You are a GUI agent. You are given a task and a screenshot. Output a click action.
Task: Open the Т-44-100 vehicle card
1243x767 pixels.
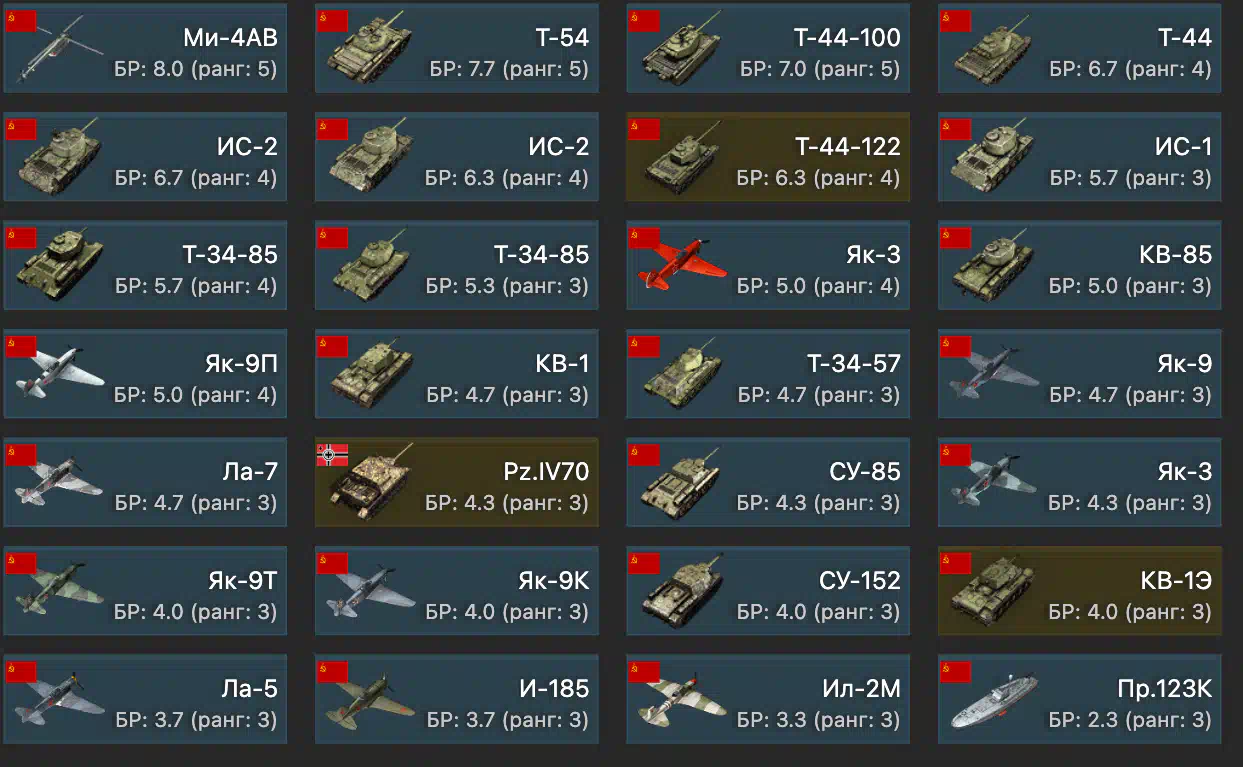click(x=768, y=49)
